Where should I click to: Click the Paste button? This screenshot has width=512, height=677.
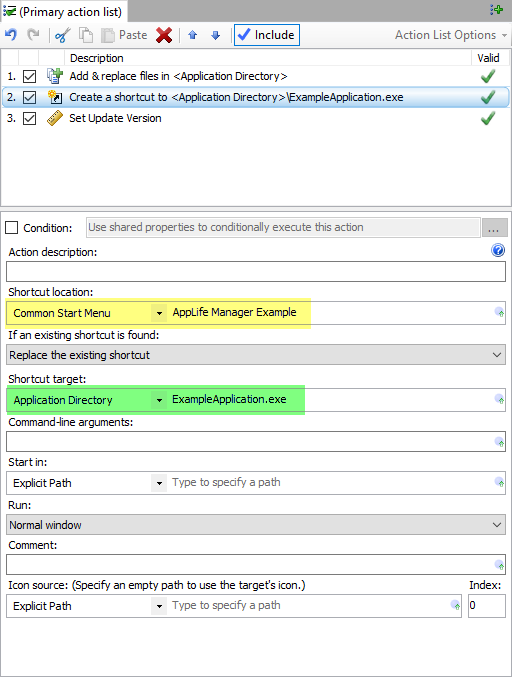coord(124,35)
